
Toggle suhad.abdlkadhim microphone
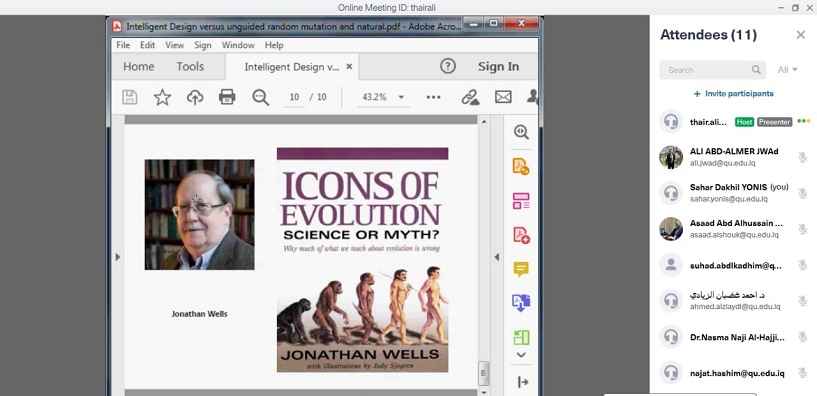802,265
